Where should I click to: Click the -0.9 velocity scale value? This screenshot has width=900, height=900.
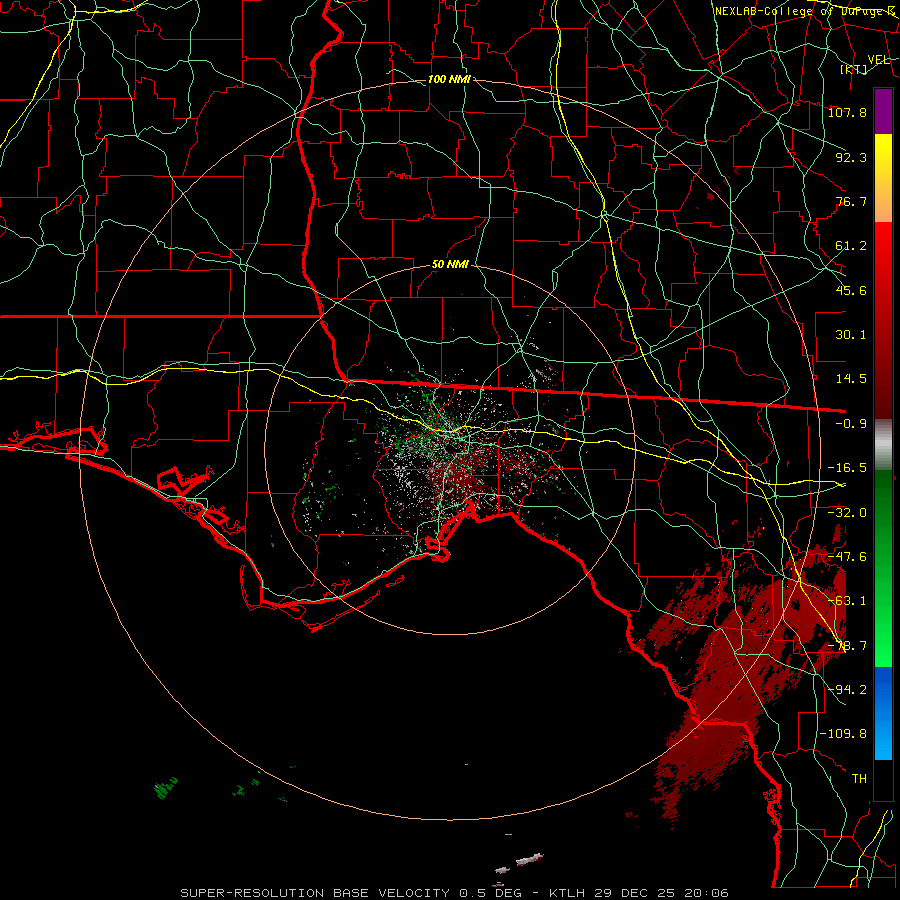(x=851, y=424)
